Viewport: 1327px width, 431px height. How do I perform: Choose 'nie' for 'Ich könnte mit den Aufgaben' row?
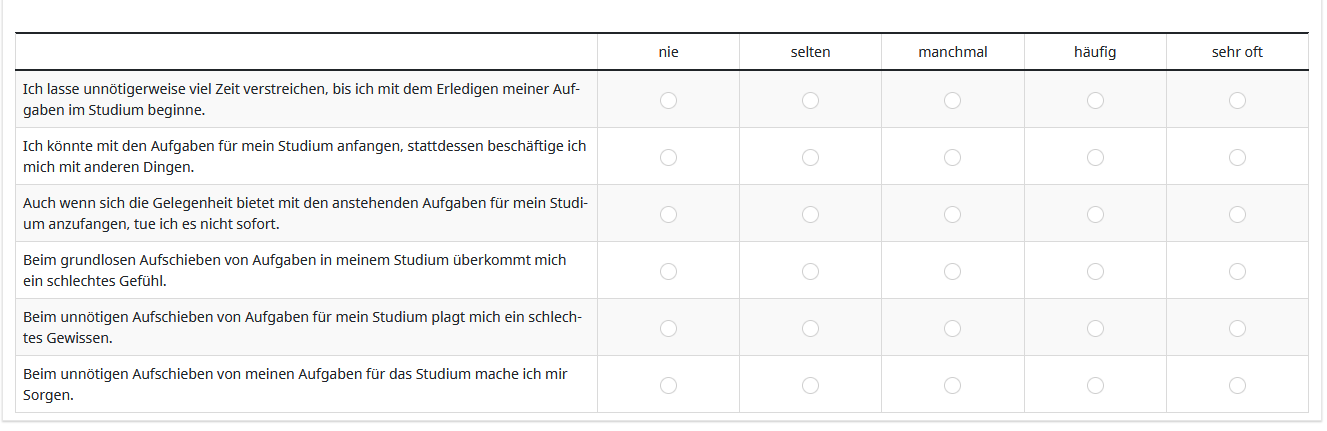point(668,157)
